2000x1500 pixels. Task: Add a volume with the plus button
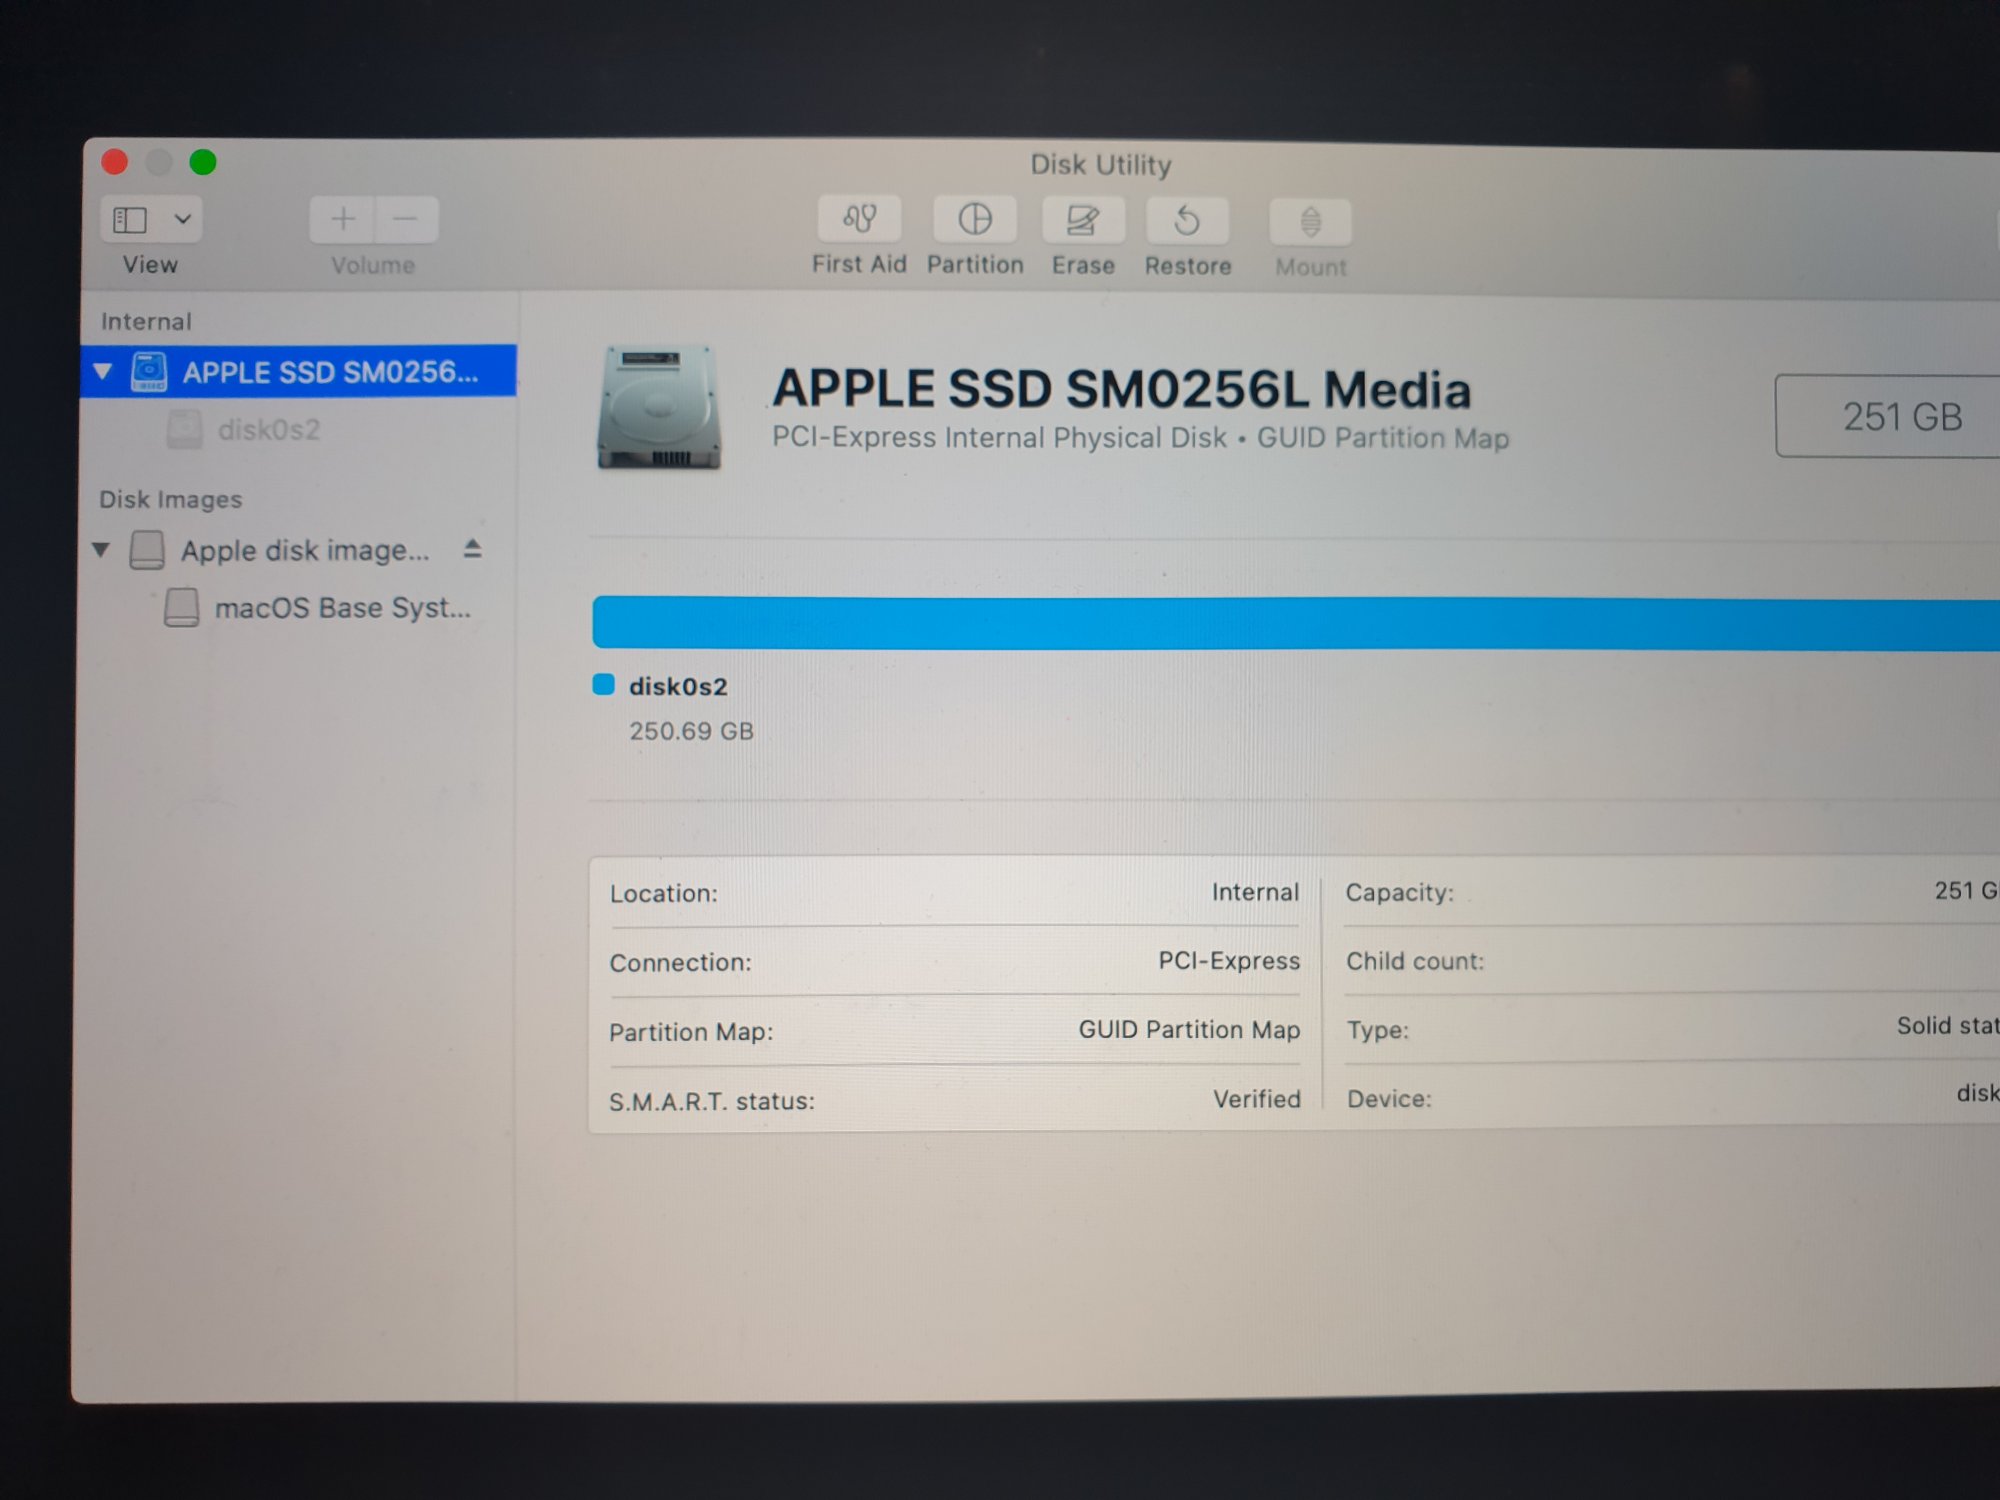coord(342,219)
